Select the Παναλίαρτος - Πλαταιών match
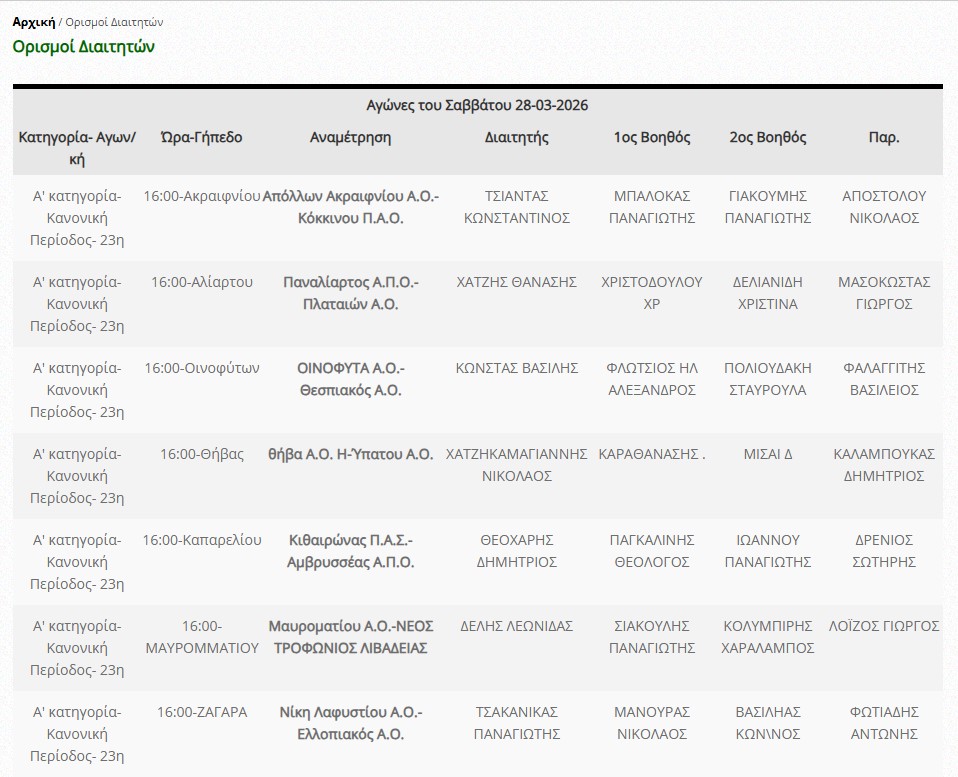Viewport: 958px width, 777px height. [350, 293]
